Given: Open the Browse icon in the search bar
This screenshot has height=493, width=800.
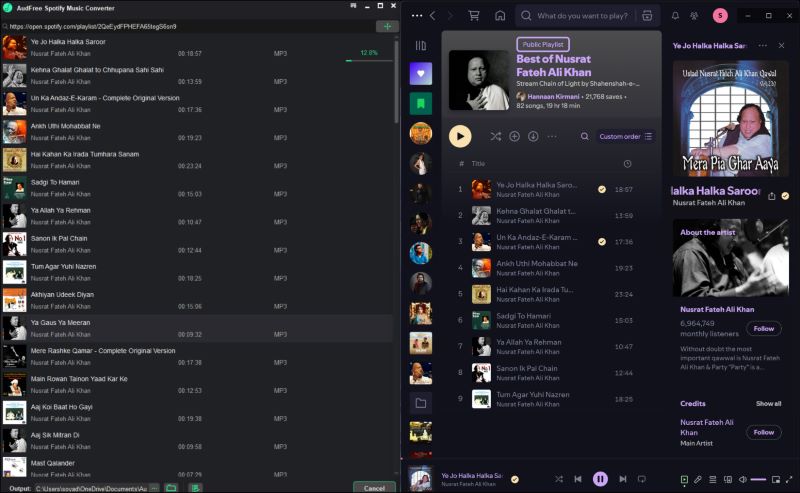Looking at the screenshot, I should [x=647, y=16].
